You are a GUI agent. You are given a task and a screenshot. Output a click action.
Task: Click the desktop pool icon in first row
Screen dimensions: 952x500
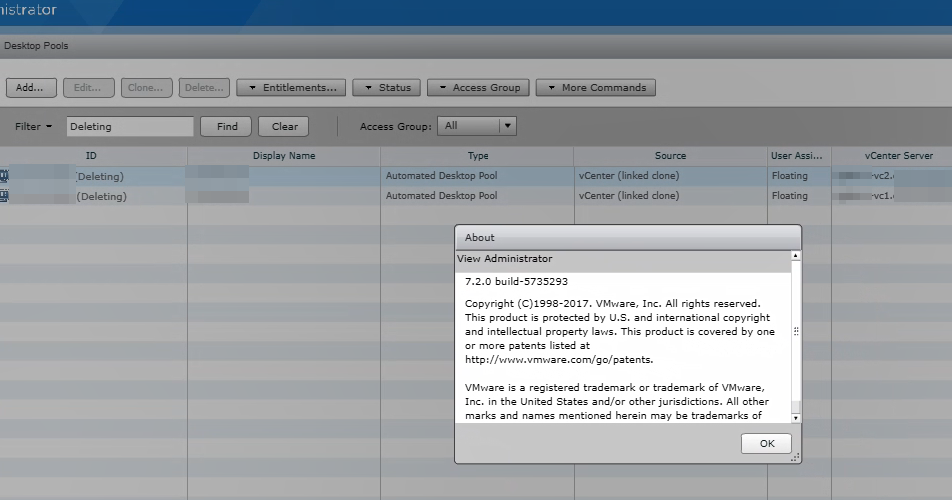3,176
